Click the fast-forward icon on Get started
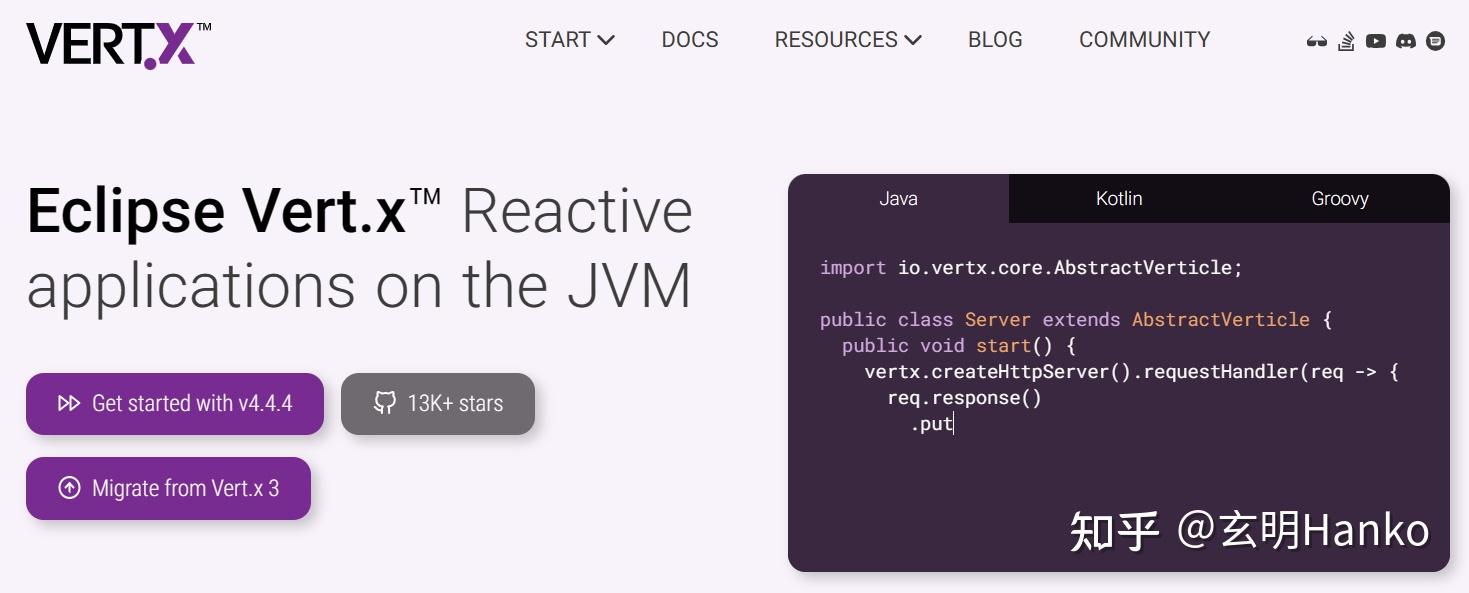 69,403
